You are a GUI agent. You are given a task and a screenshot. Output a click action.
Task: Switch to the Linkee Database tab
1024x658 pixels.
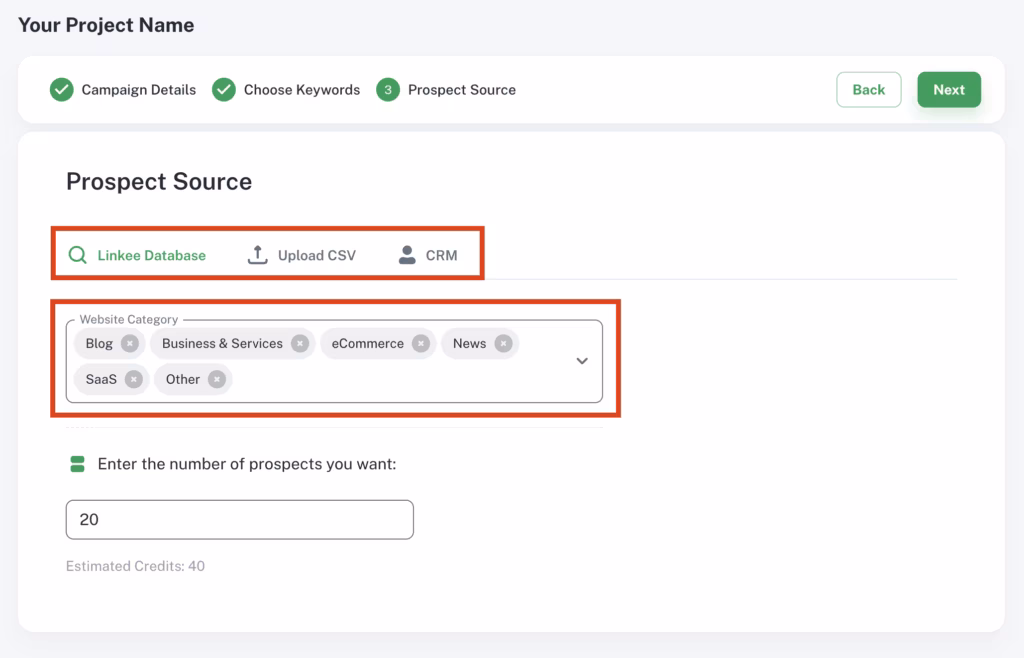137,255
